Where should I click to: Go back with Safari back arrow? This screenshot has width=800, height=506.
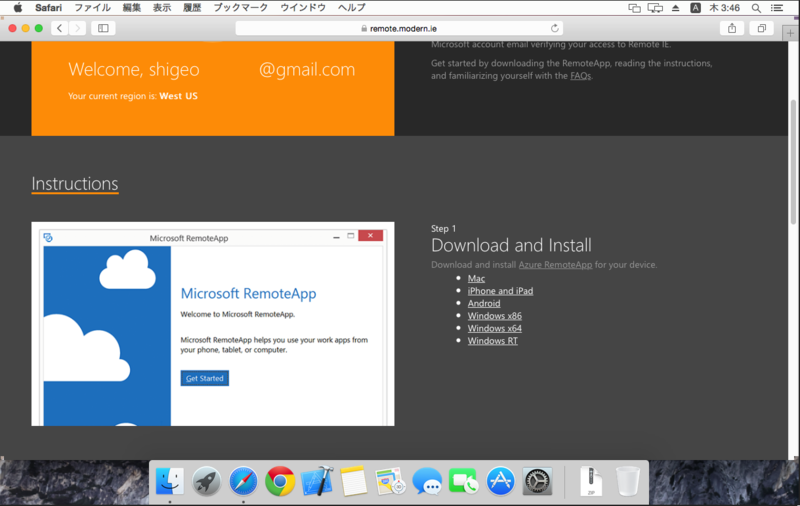pos(60,28)
